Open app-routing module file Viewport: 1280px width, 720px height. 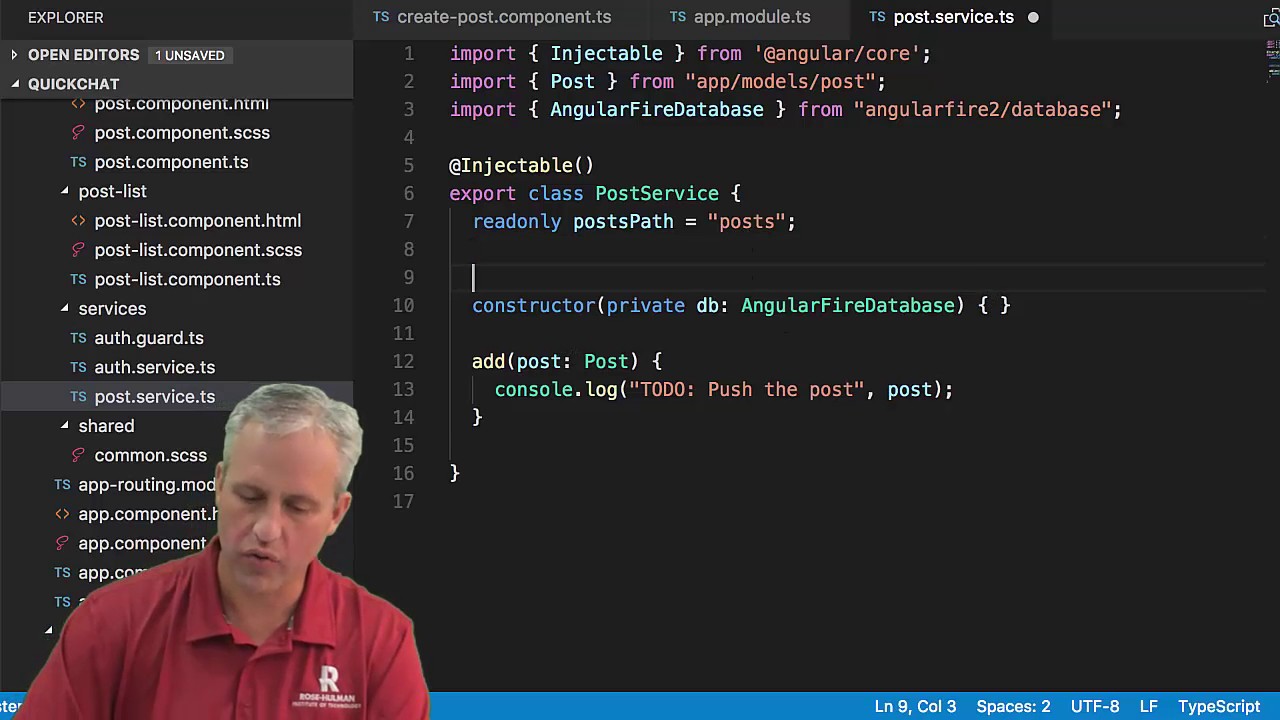coord(147,485)
